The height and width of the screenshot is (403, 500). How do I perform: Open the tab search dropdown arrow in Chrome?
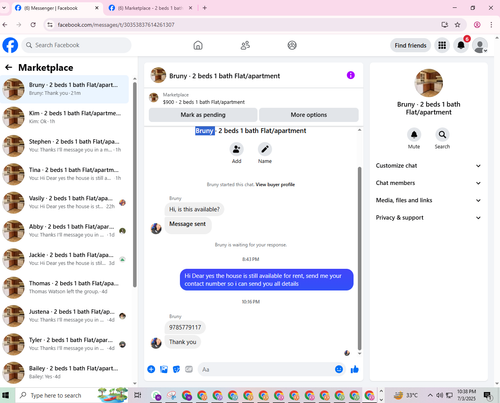pyautogui.click(x=4, y=8)
